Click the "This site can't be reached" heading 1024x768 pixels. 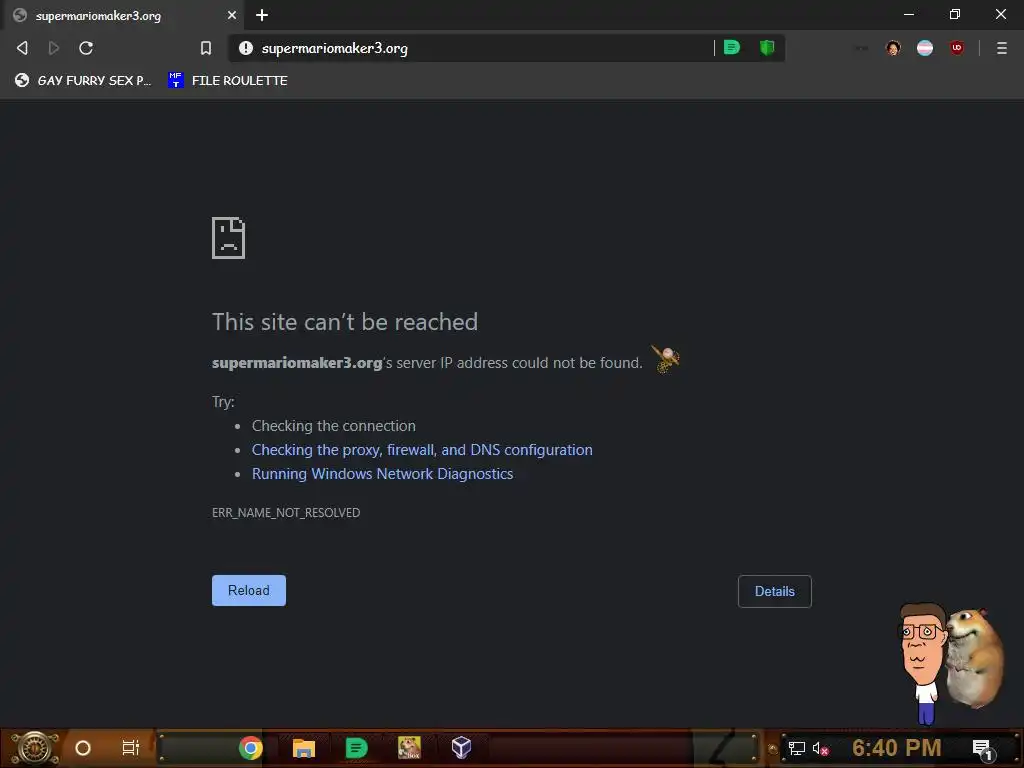[345, 322]
